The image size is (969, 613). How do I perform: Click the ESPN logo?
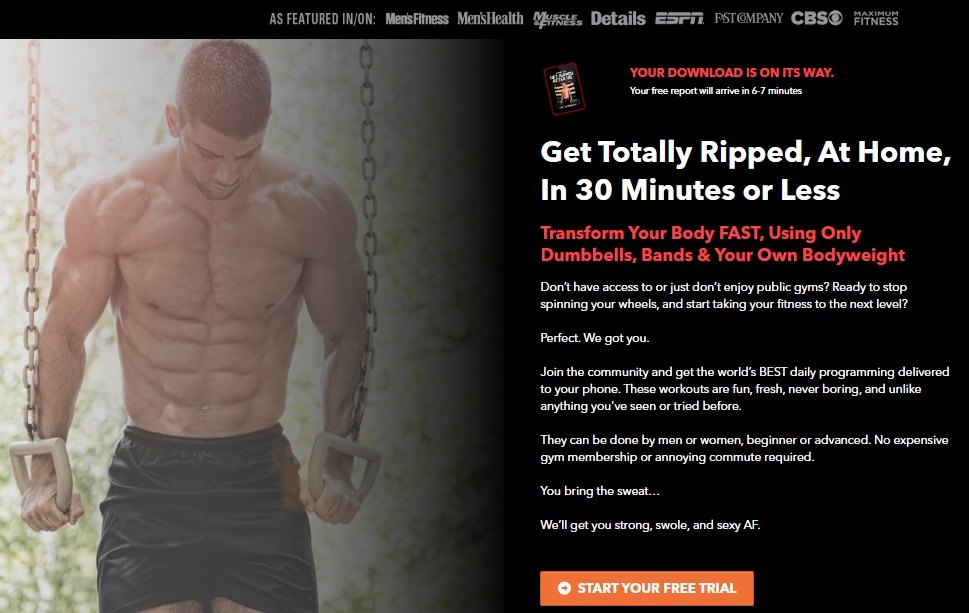679,19
